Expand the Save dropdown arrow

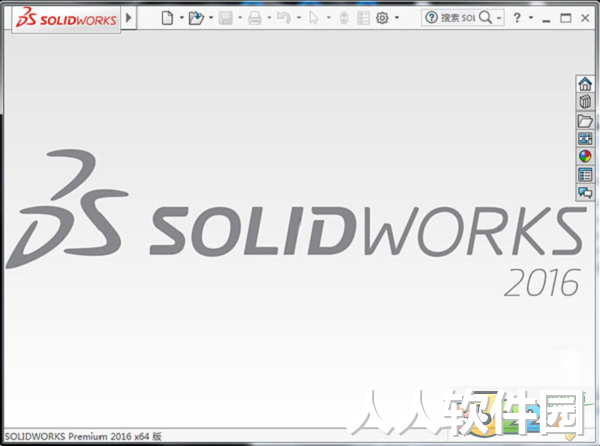click(x=240, y=18)
